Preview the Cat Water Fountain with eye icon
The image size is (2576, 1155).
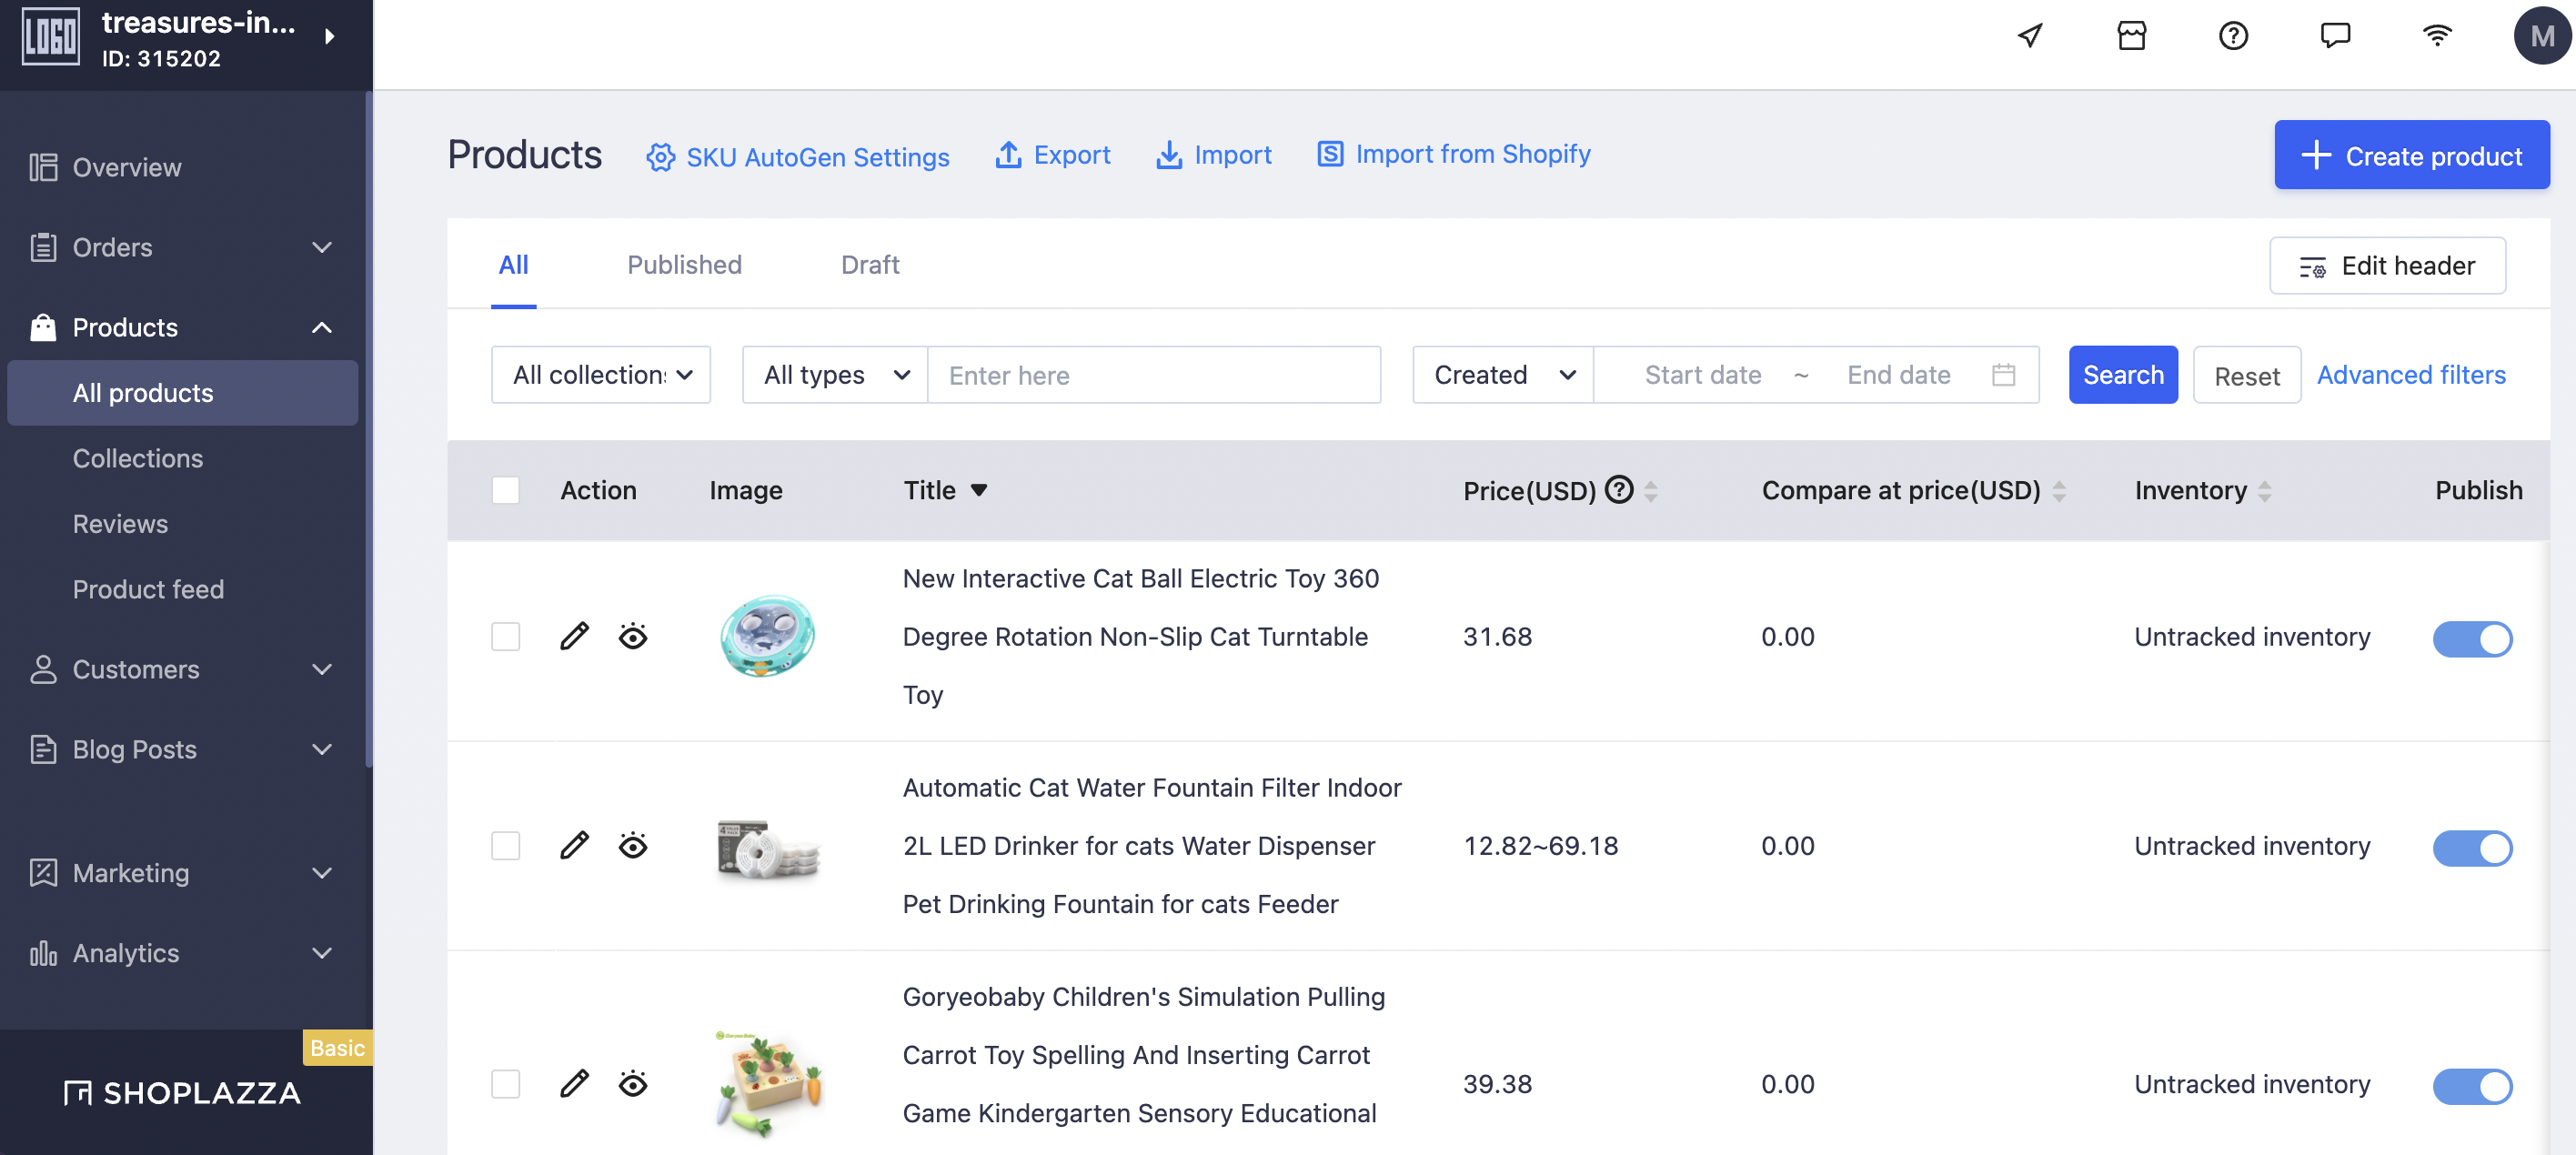click(x=633, y=846)
